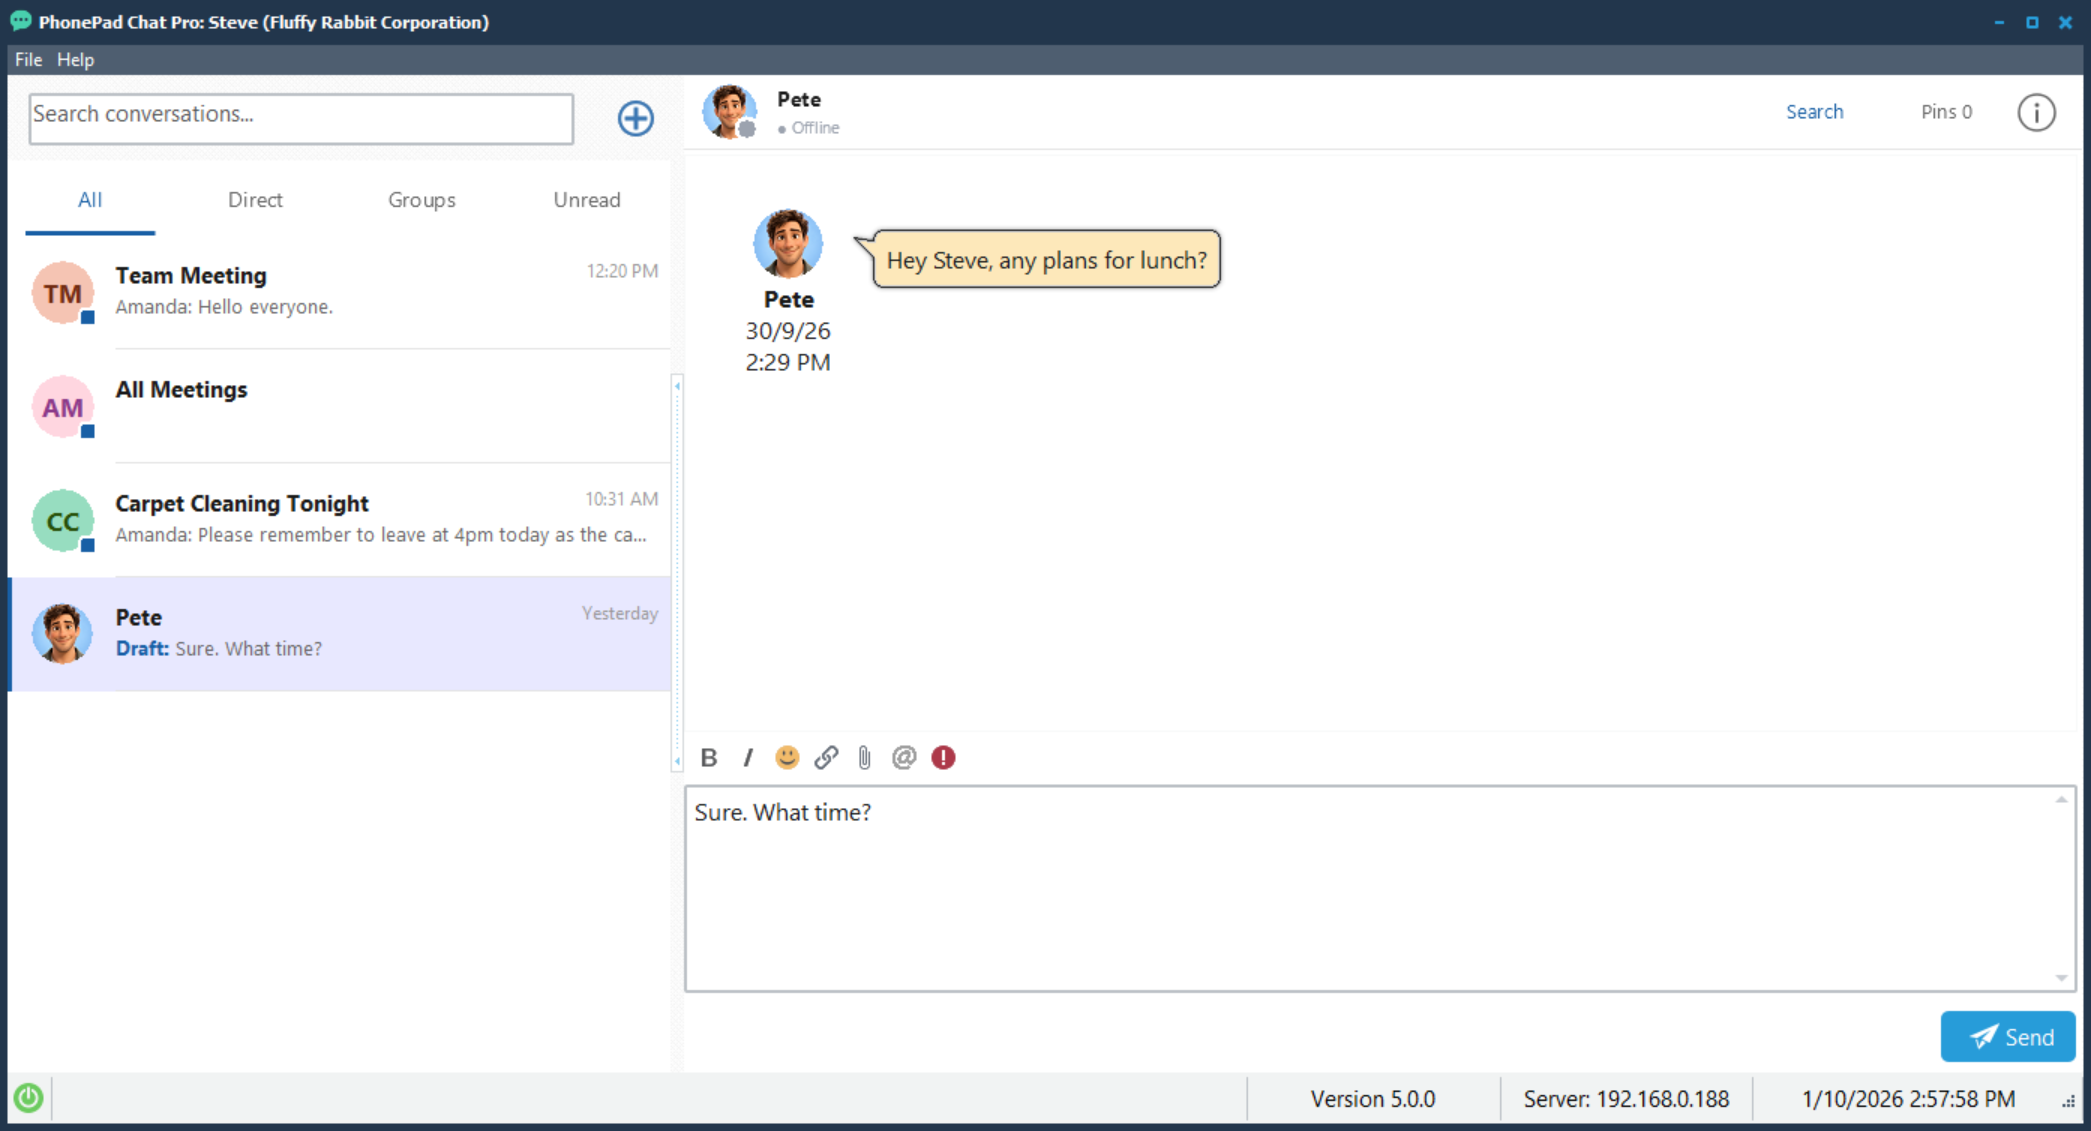Image resolution: width=2091 pixels, height=1131 pixels.
Task: Switch to the All tab
Action: [x=90, y=200]
